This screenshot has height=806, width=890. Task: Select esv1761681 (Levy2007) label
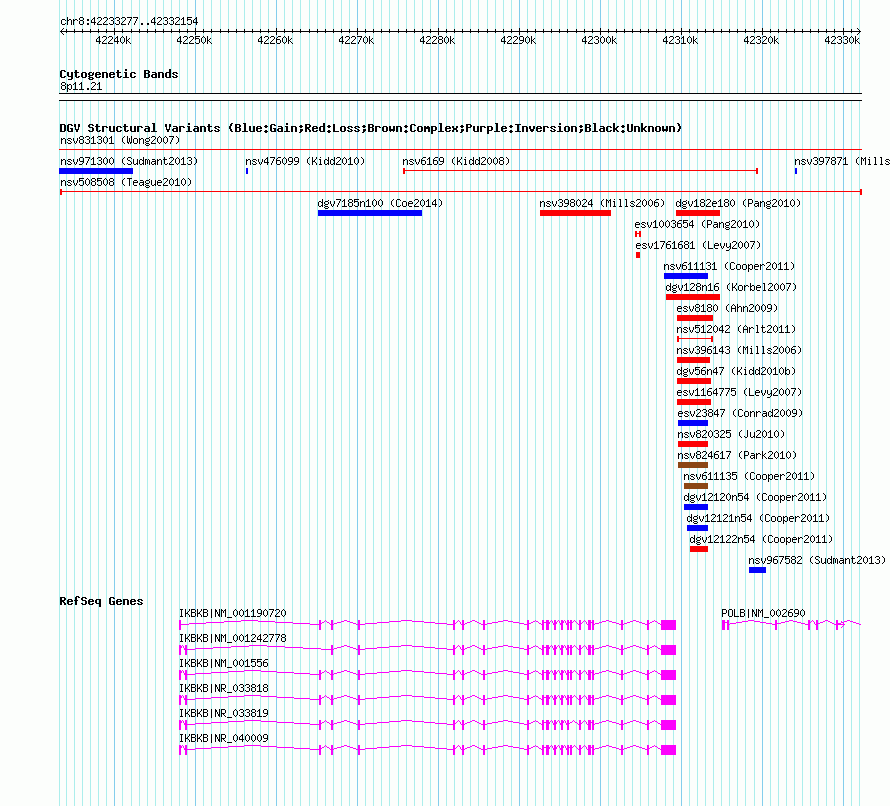[x=698, y=245]
